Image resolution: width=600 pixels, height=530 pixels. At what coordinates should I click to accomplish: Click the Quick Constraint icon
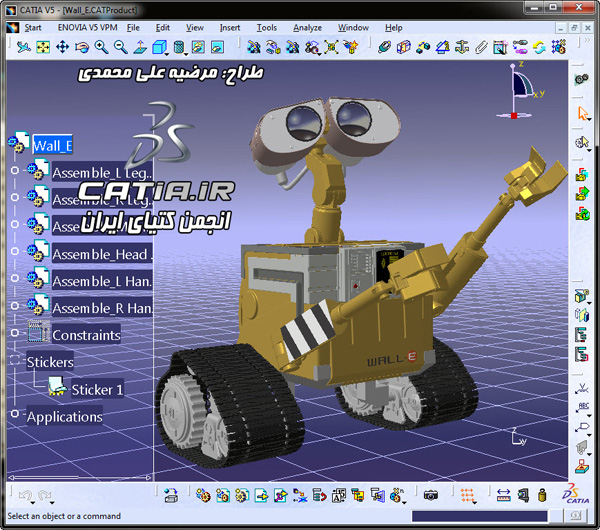coord(501,47)
